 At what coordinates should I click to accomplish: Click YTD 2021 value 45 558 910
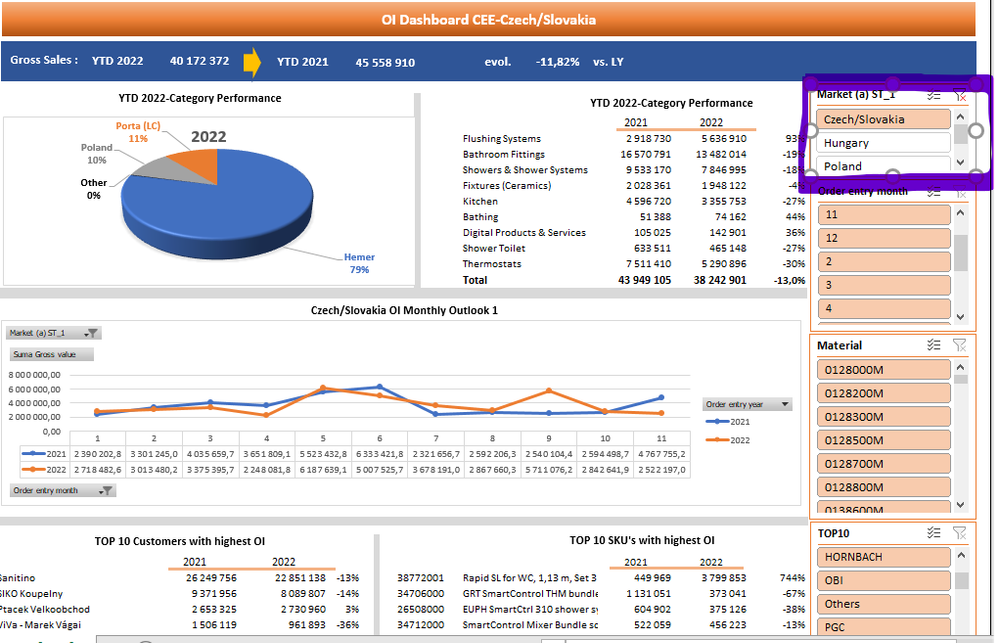385,62
